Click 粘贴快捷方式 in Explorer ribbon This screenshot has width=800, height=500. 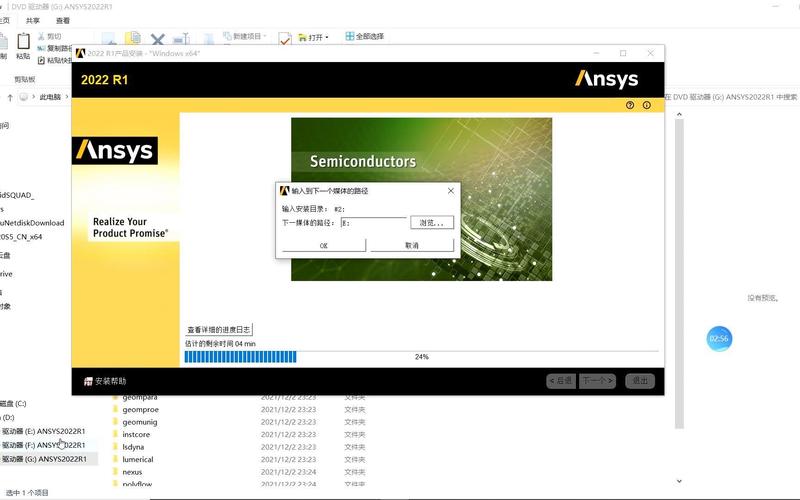55,61
